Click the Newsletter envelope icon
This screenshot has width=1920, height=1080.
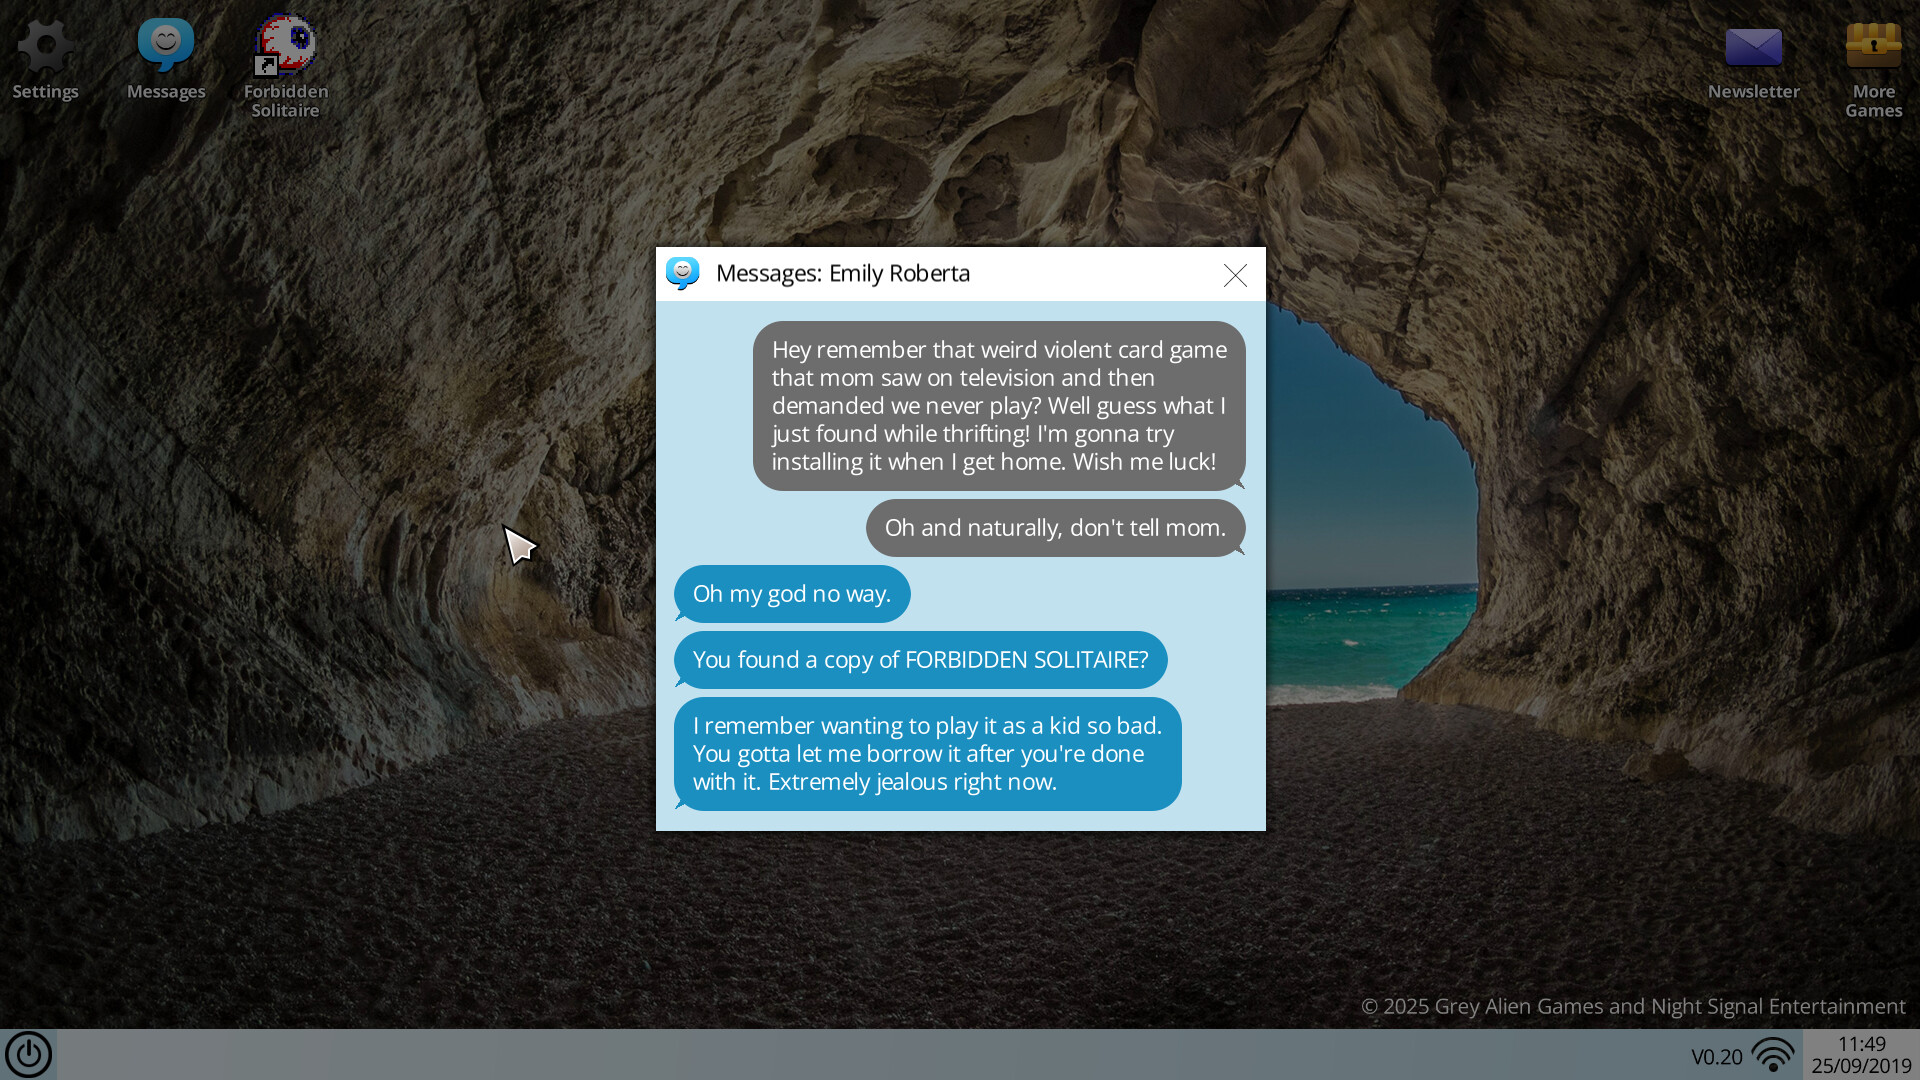1753,45
